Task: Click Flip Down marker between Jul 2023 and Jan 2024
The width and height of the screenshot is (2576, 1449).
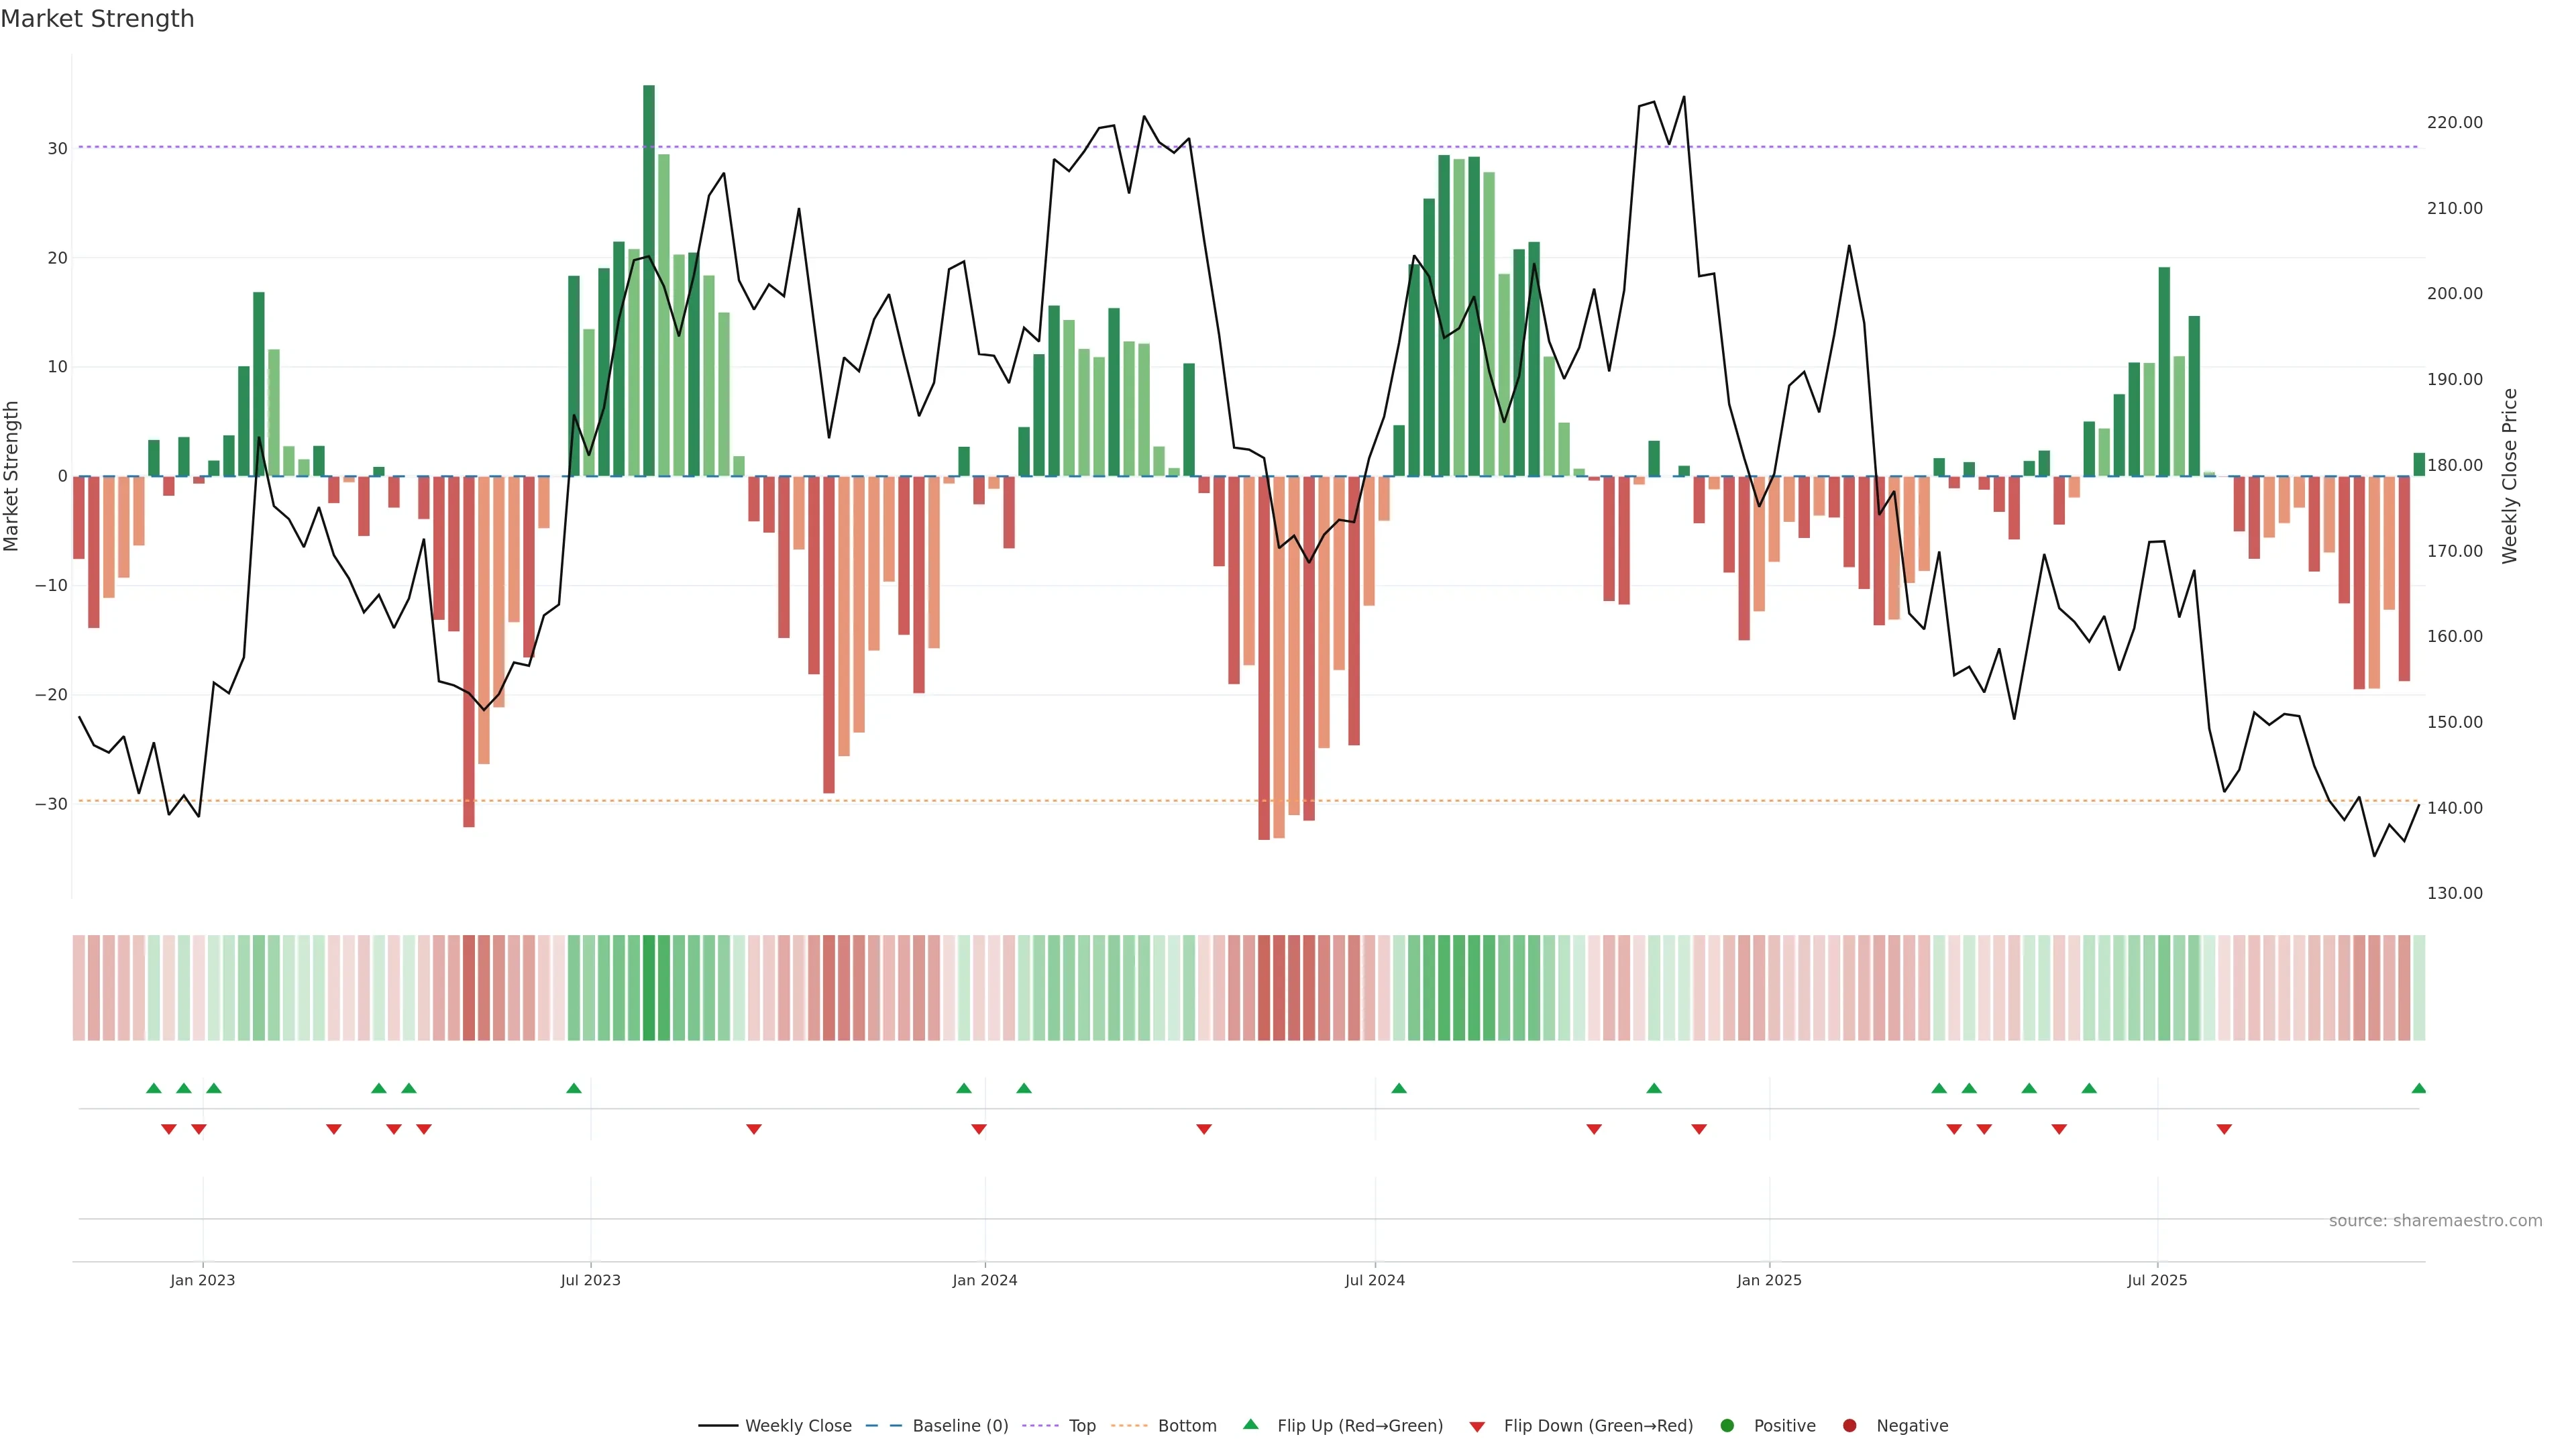Action: click(x=754, y=1129)
